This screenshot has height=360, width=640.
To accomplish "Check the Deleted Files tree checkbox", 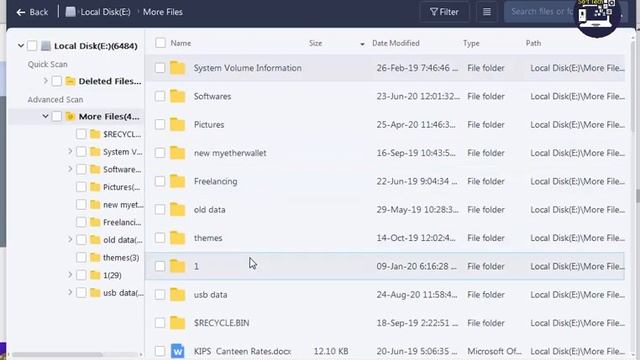I will [x=57, y=81].
